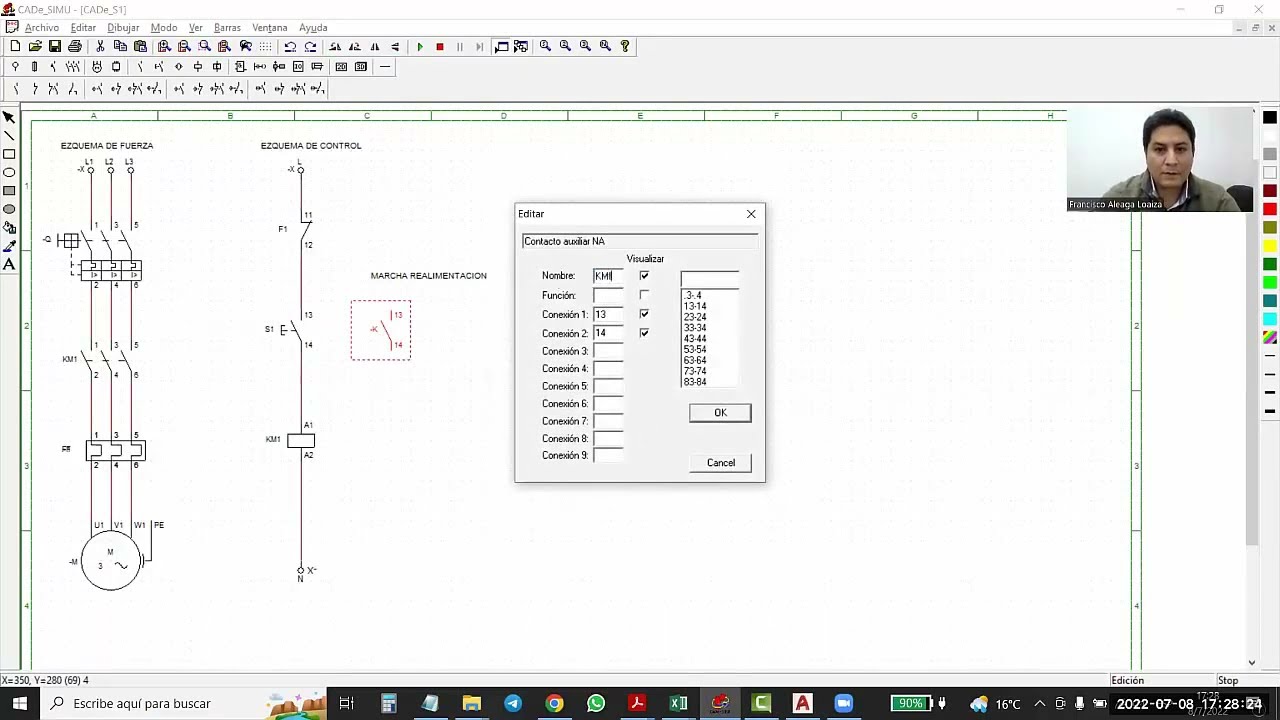Click the Undo arrow icon

tap(290, 46)
